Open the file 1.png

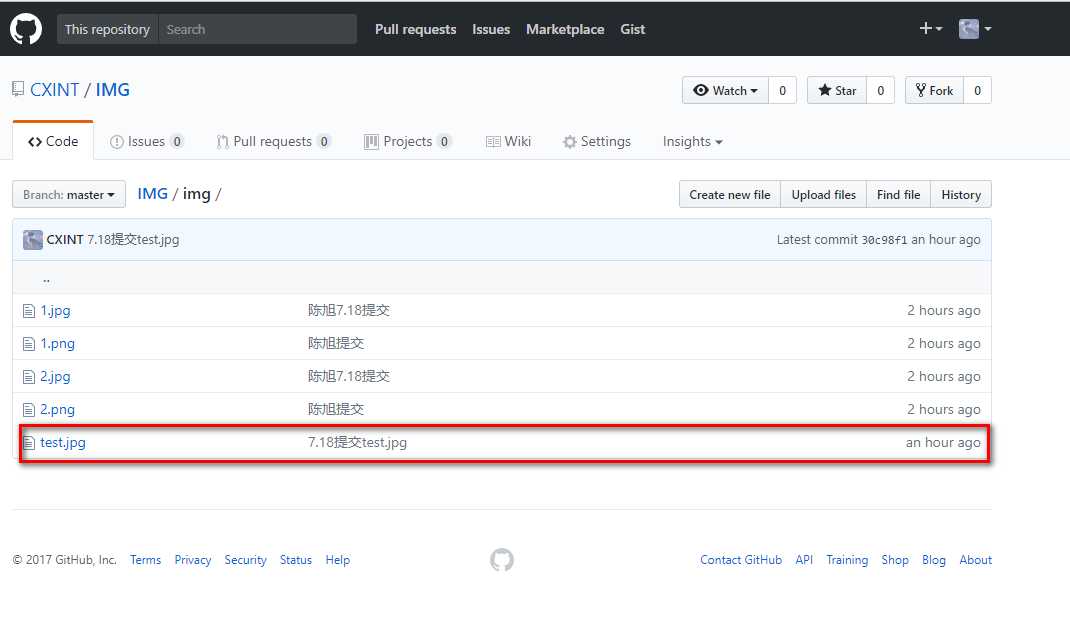(57, 343)
